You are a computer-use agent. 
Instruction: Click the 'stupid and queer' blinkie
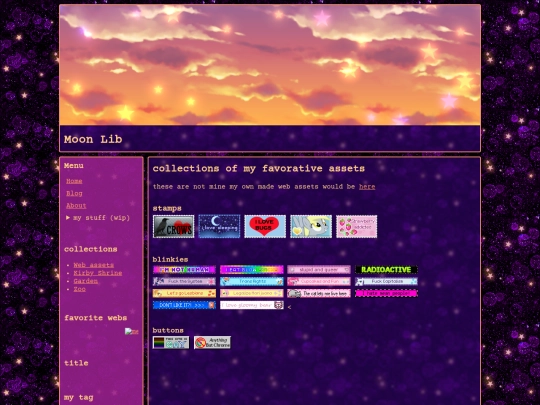point(319,270)
